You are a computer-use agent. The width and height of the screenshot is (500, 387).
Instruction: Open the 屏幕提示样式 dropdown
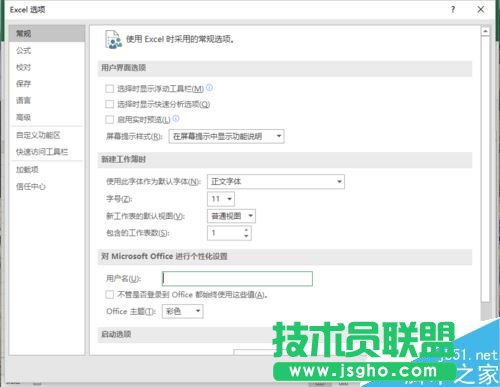[227, 136]
